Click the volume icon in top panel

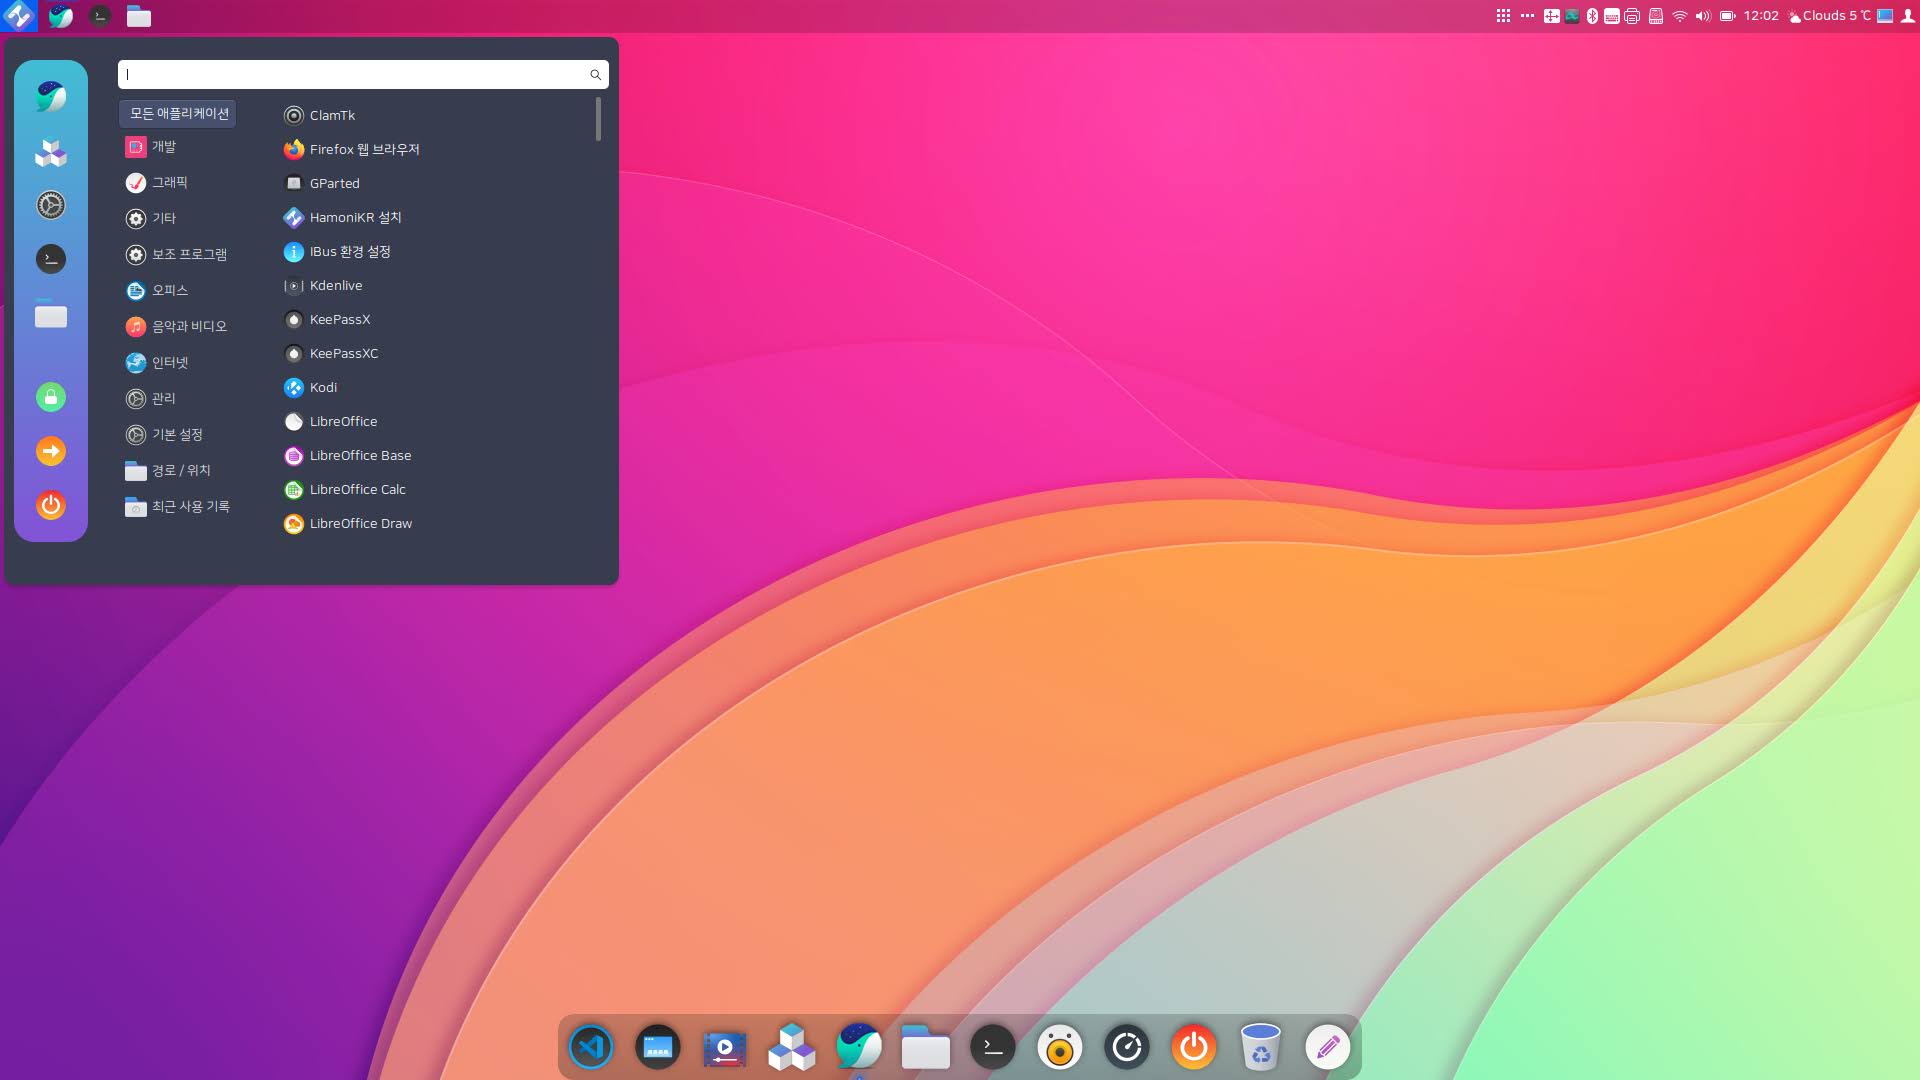coord(1703,16)
